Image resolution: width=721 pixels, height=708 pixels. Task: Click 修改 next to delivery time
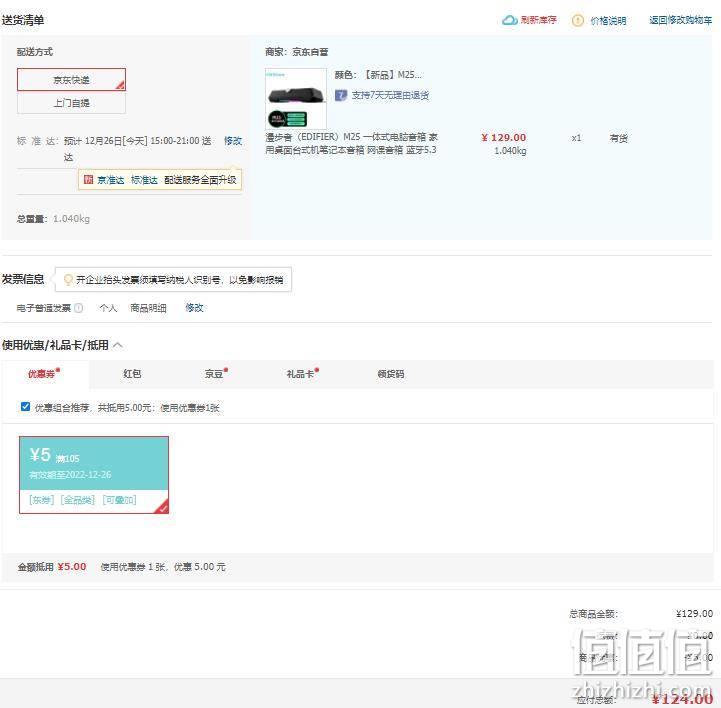point(233,141)
